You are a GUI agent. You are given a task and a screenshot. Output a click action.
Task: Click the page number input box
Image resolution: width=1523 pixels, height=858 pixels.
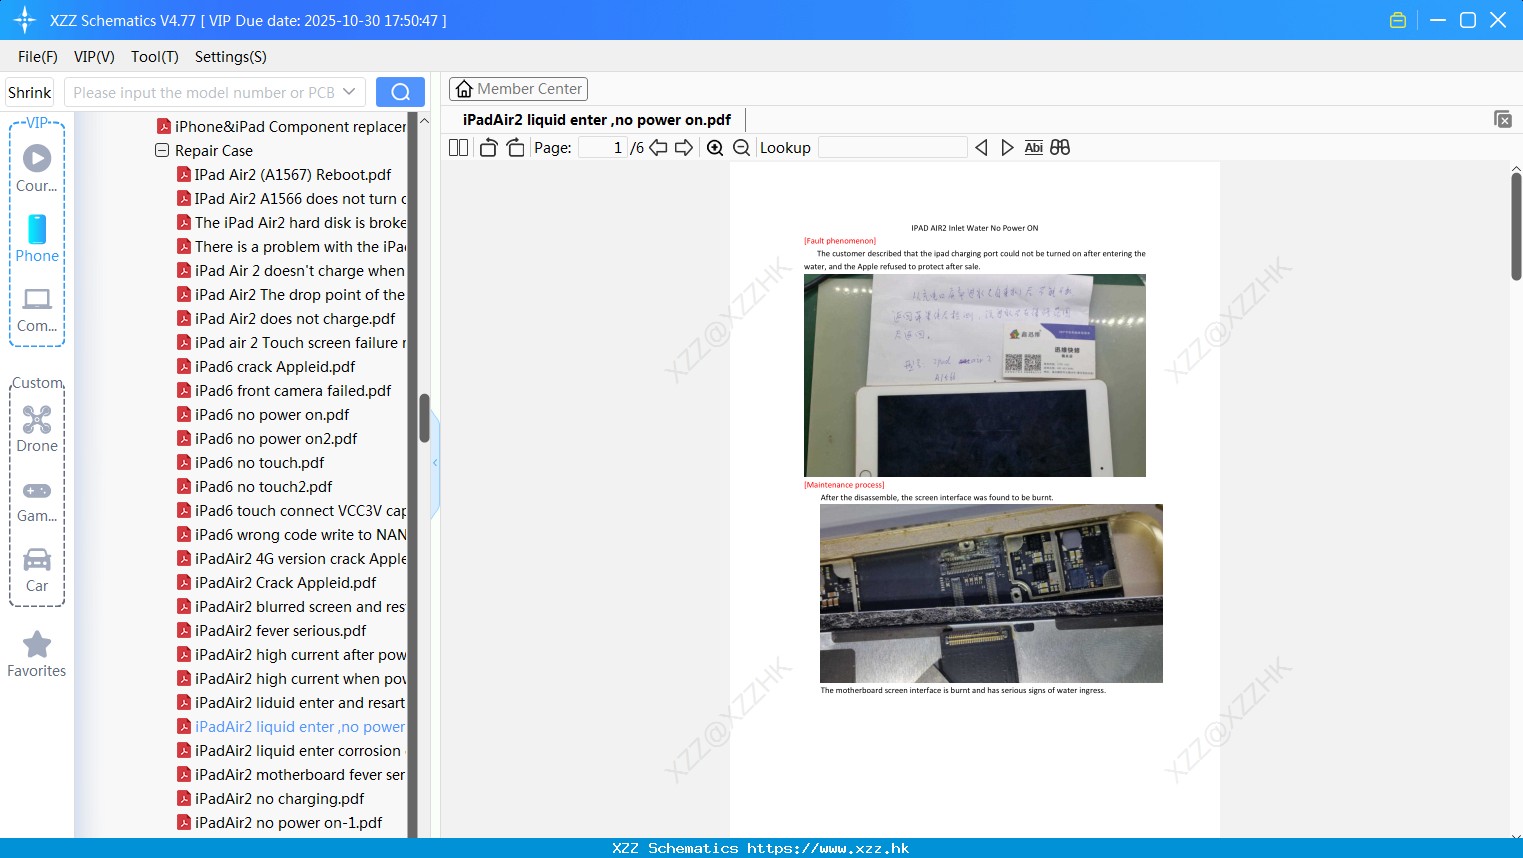coord(603,148)
